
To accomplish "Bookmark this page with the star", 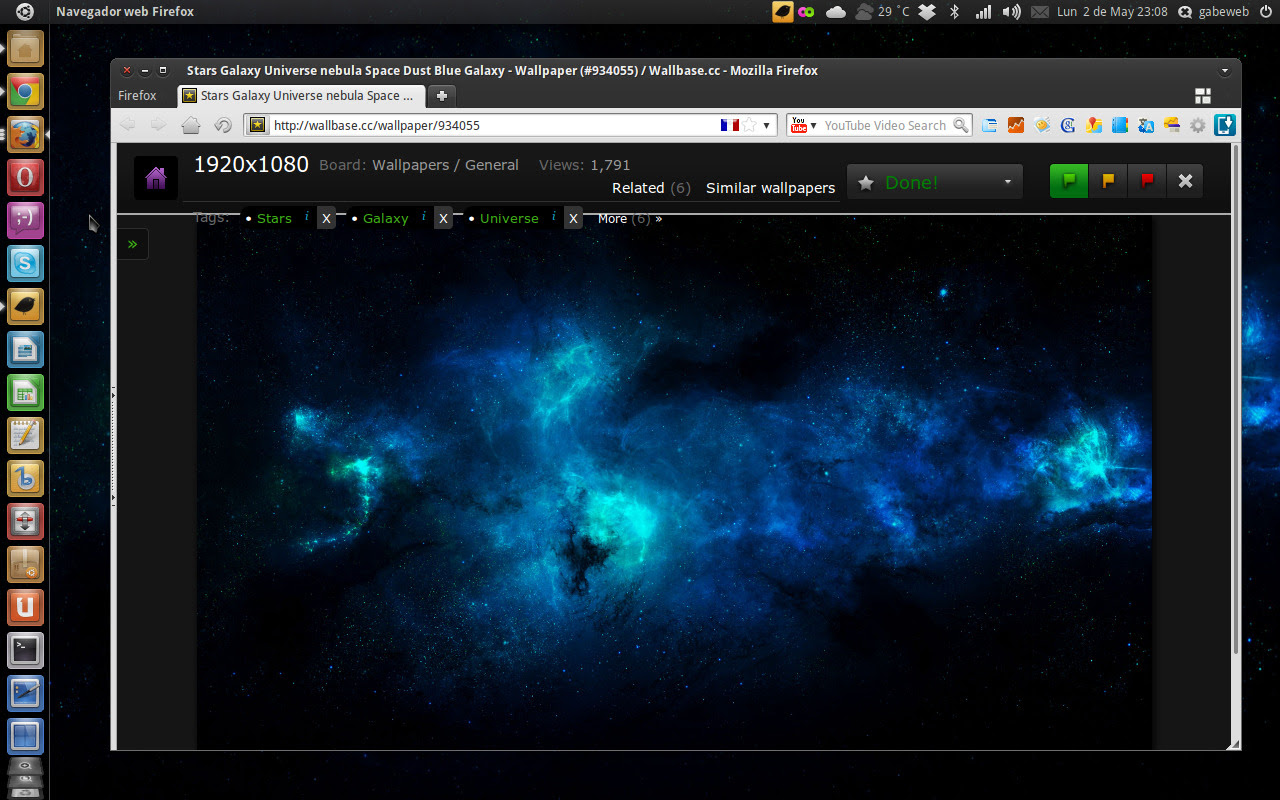I will (x=749, y=125).
